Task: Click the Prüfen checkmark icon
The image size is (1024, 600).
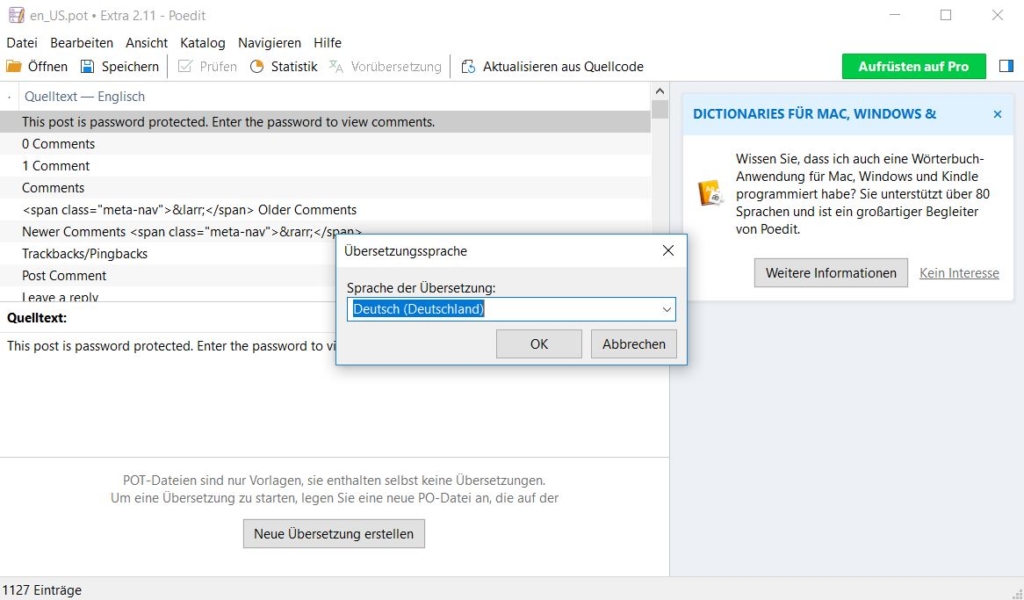Action: tap(185, 67)
